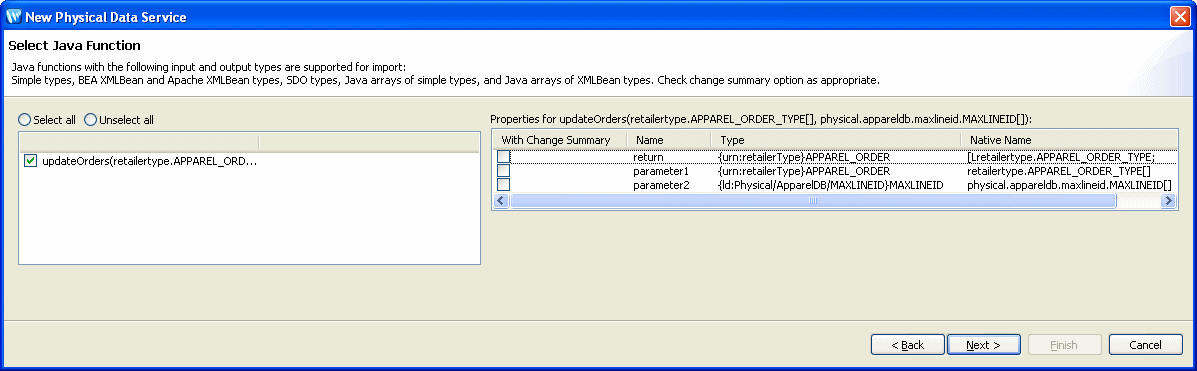Click the {ld:Physical/ApparelDB/MAXLINEID}MAXLINEID type cell
The image size is (1197, 371).
tap(831, 185)
